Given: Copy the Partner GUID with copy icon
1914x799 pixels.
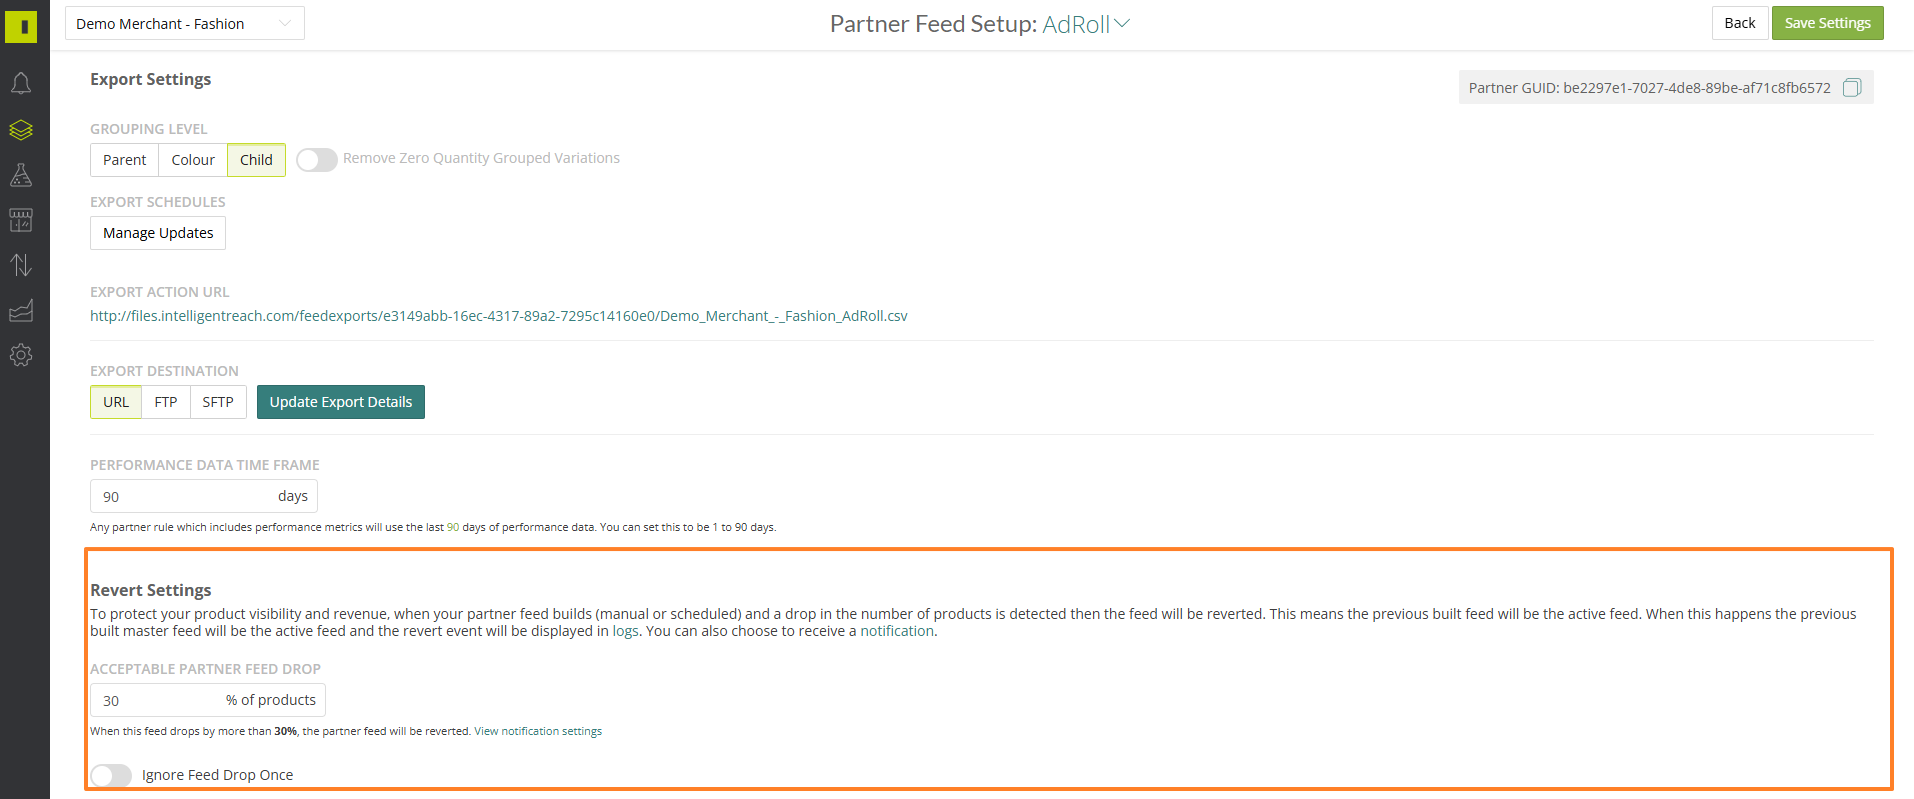Looking at the screenshot, I should point(1851,88).
